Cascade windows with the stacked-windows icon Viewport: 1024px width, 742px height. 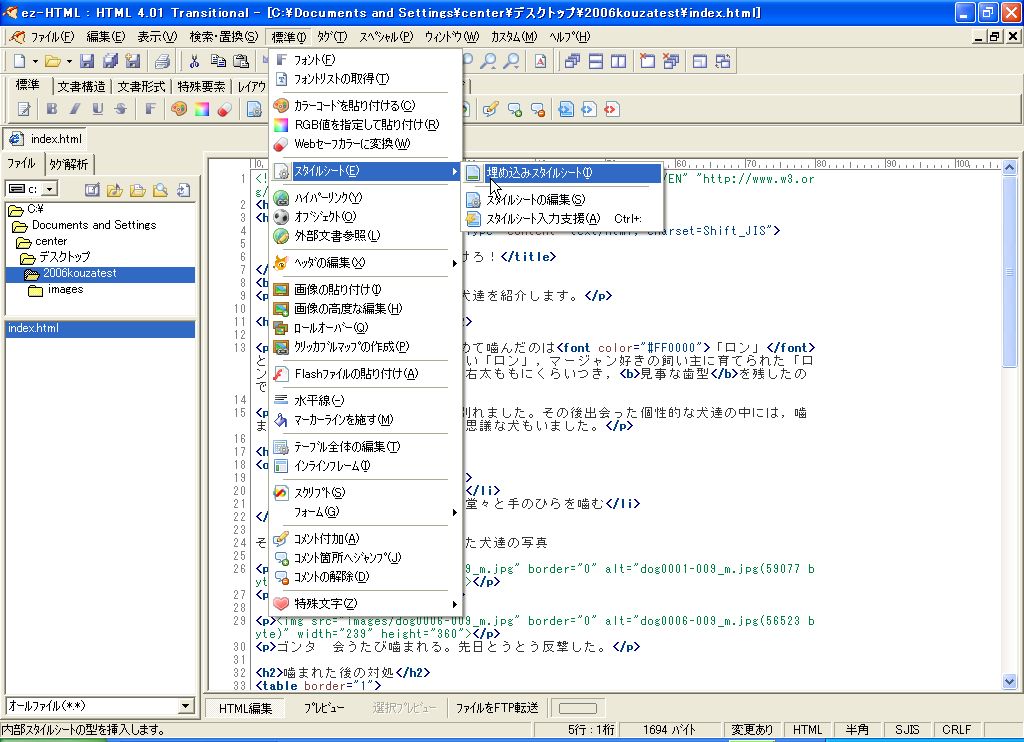tap(572, 61)
